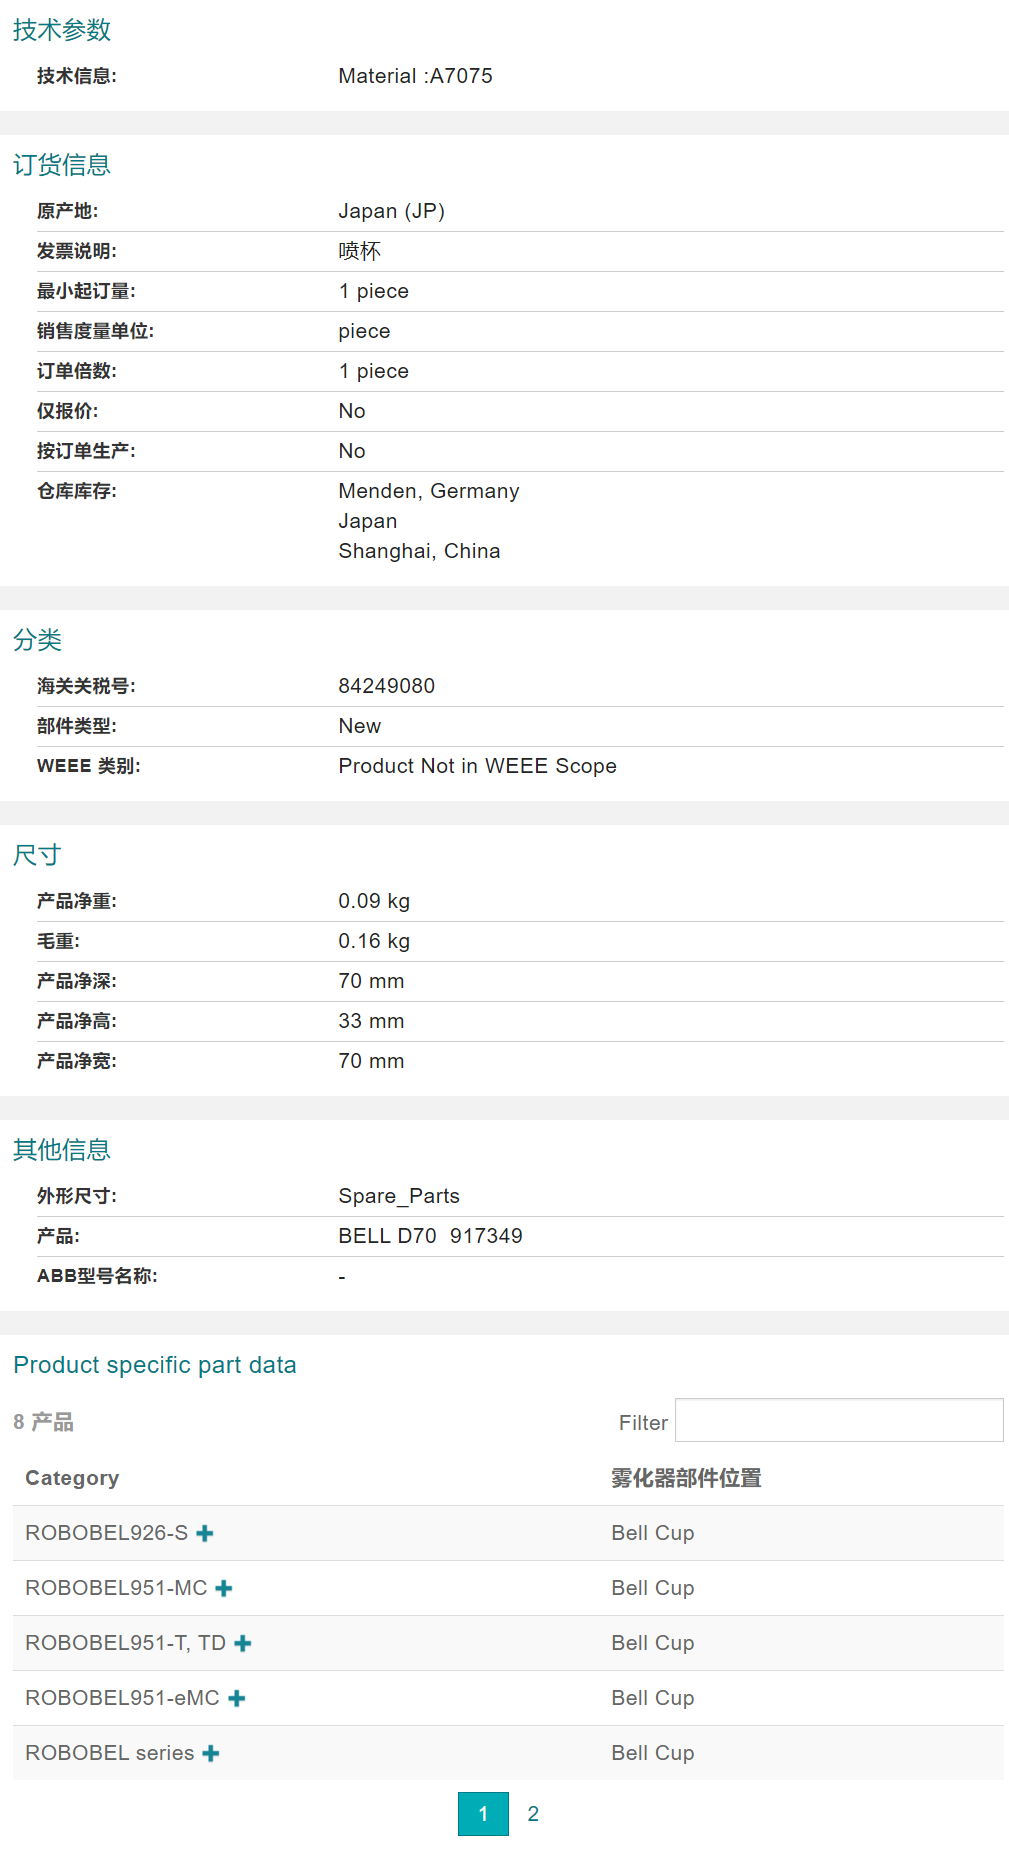Click the 雾化器部件位置 column header
This screenshot has height=1873, width=1009.
[x=686, y=1478]
